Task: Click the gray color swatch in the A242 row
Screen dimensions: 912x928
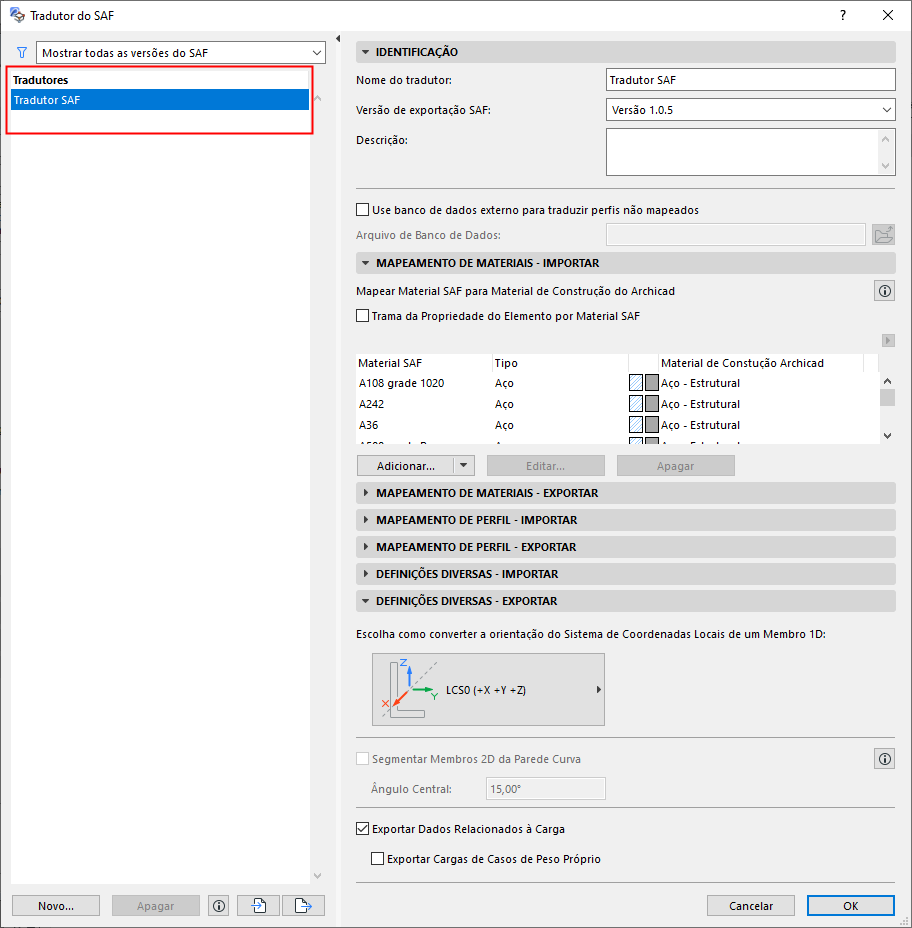Action: pos(652,404)
